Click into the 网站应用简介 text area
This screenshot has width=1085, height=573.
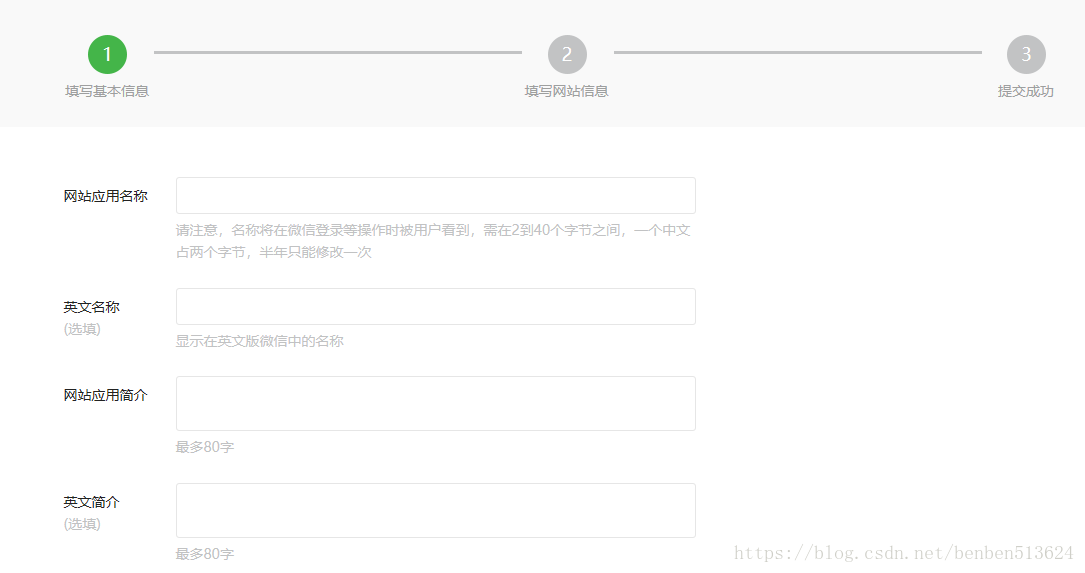point(436,403)
